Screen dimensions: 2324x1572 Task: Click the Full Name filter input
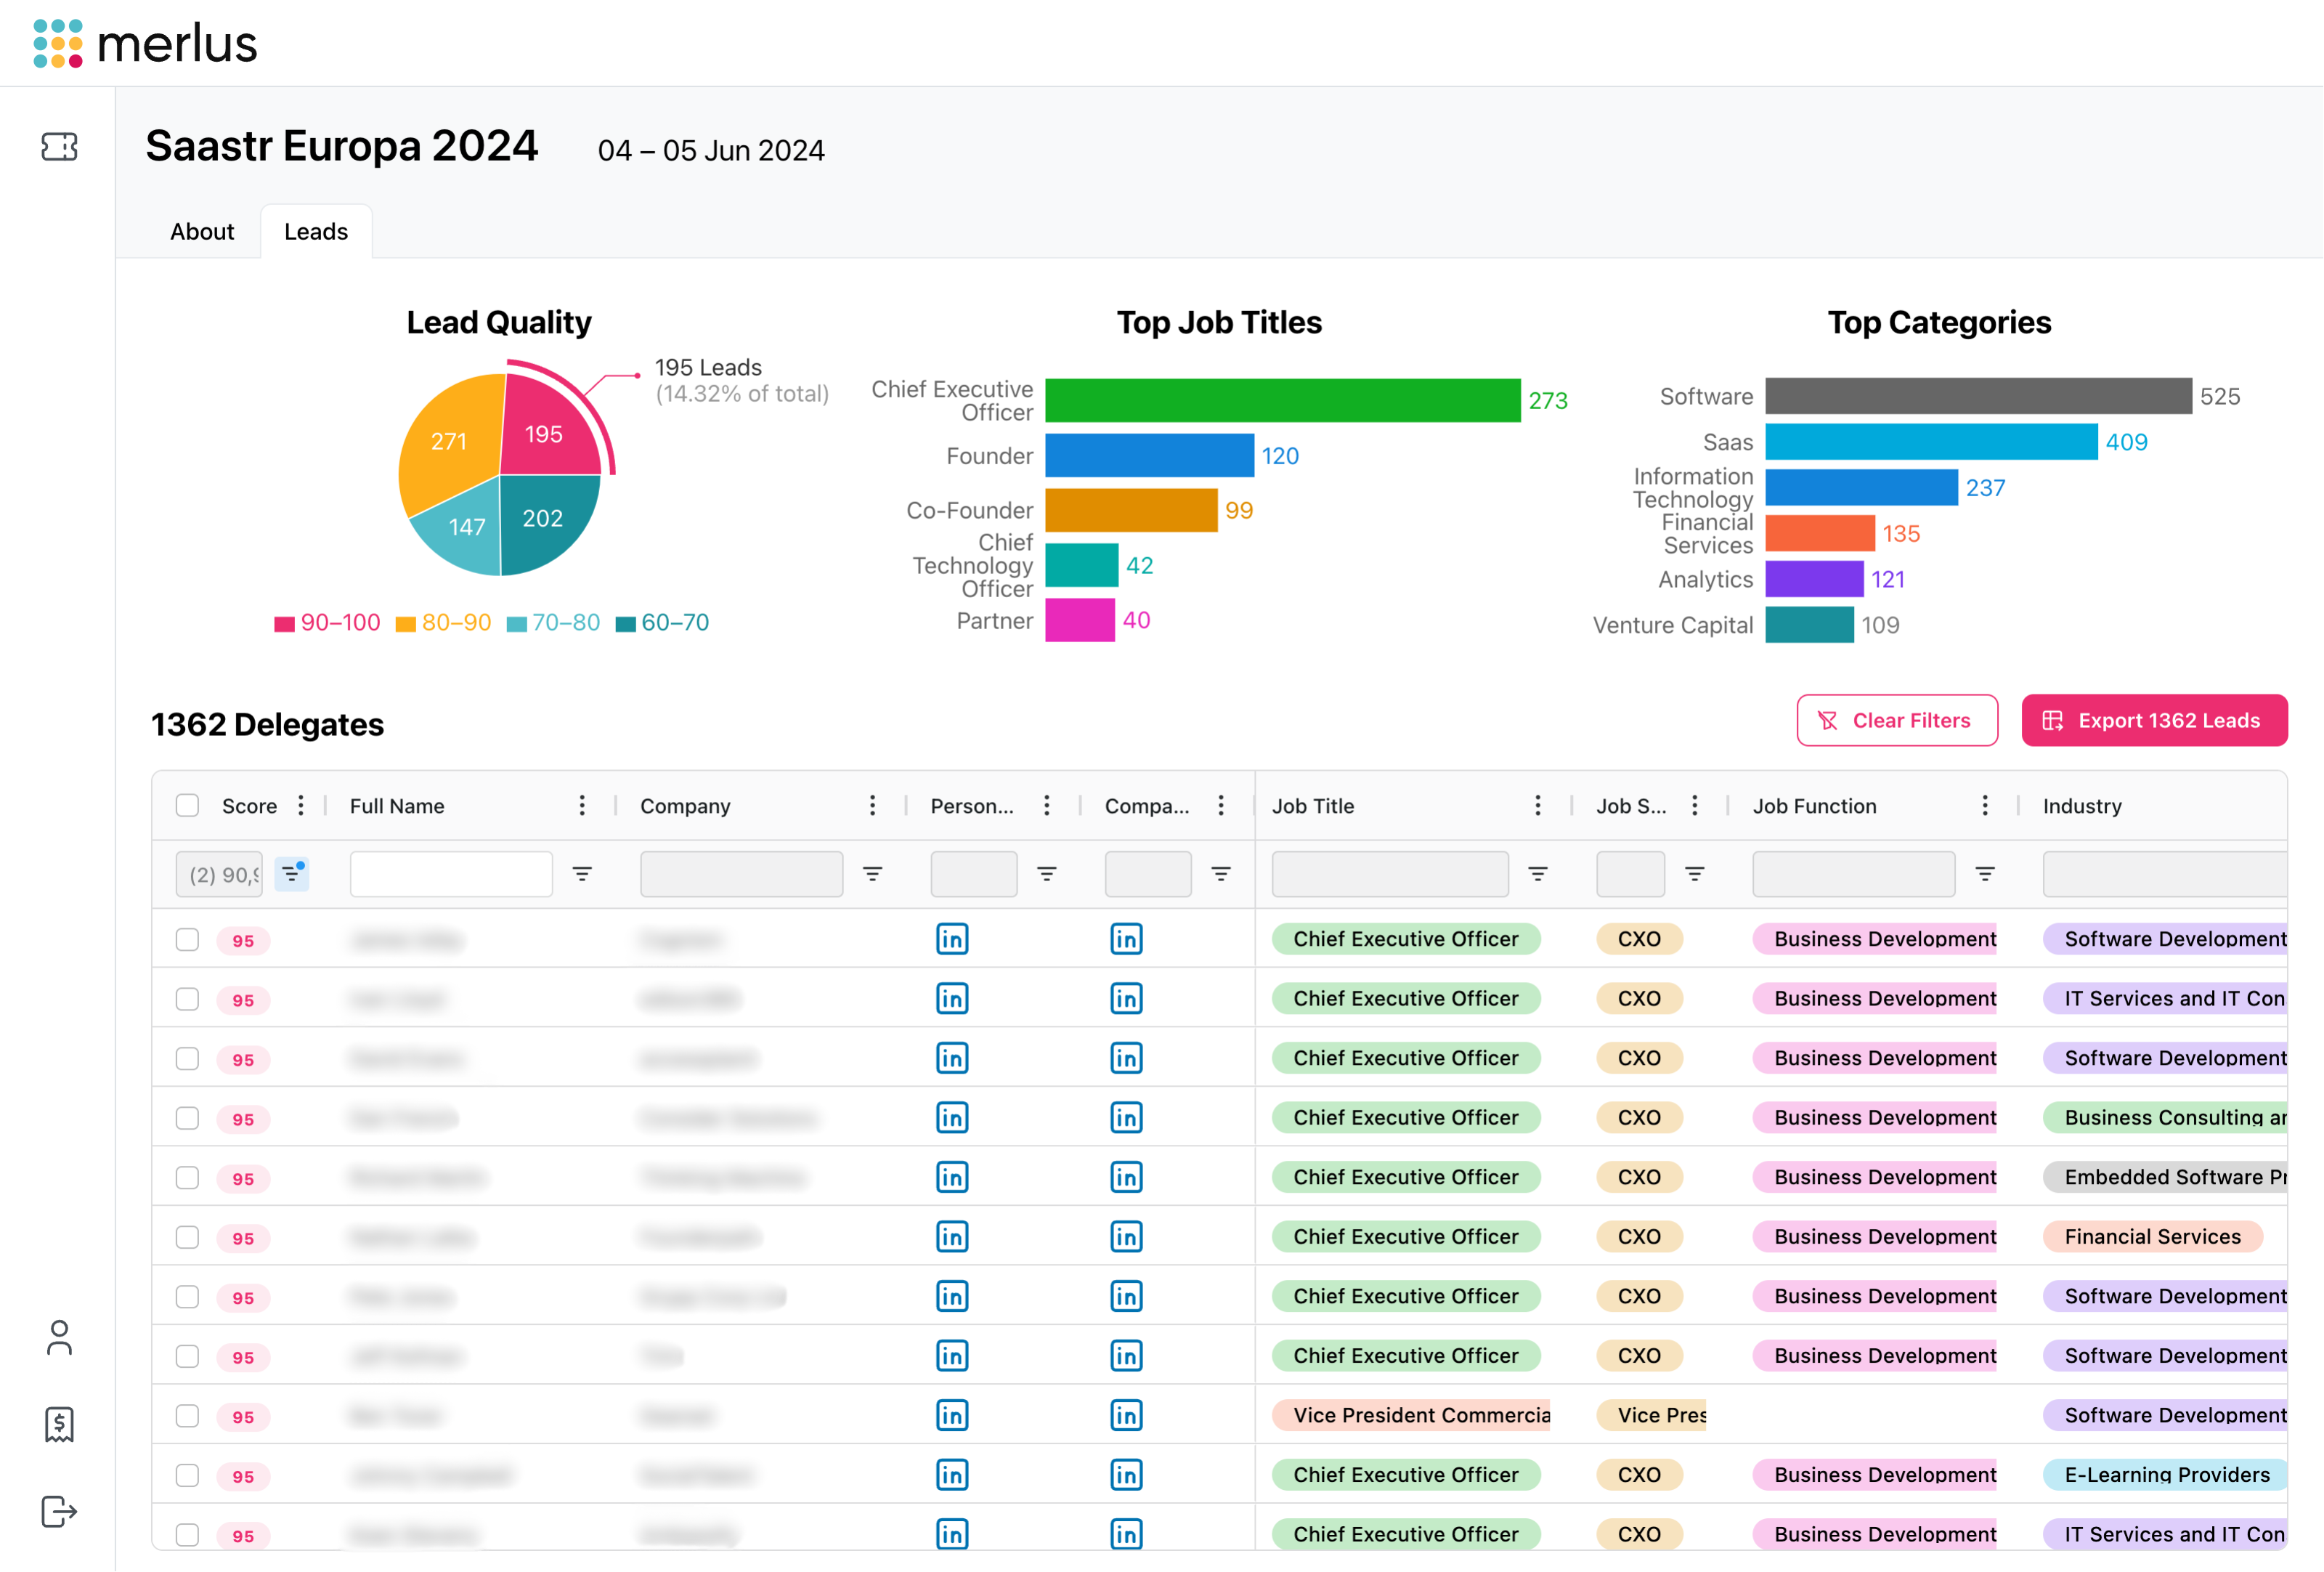[451, 874]
